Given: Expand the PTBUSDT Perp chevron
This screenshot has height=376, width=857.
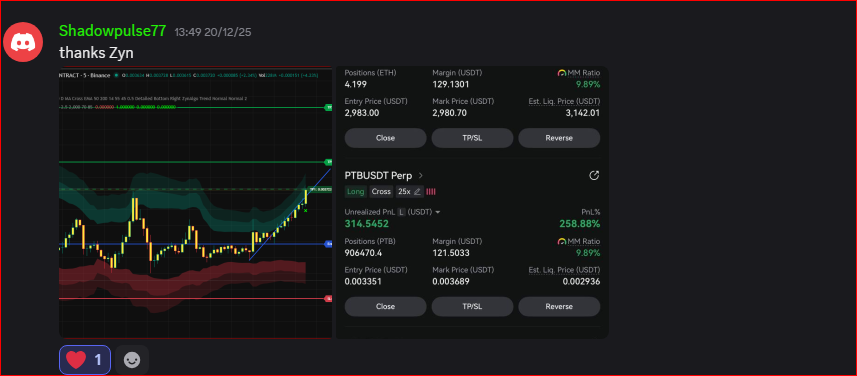Looking at the screenshot, I should click(420, 175).
